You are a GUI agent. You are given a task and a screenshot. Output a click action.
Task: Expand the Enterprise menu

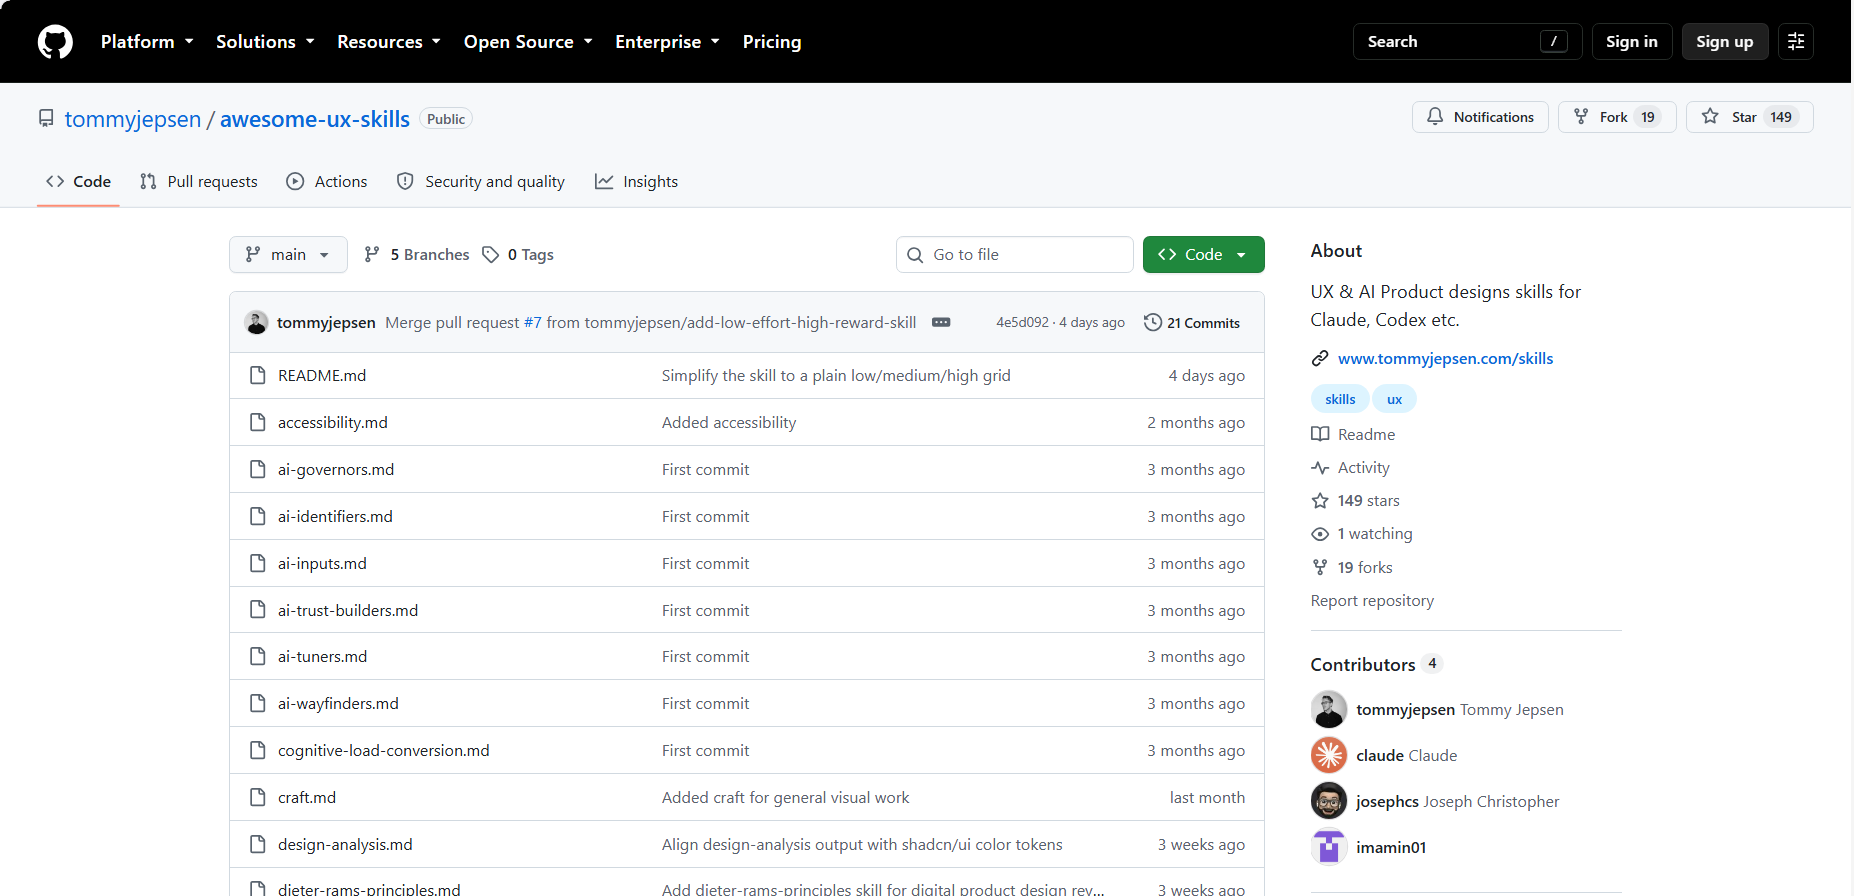[667, 42]
